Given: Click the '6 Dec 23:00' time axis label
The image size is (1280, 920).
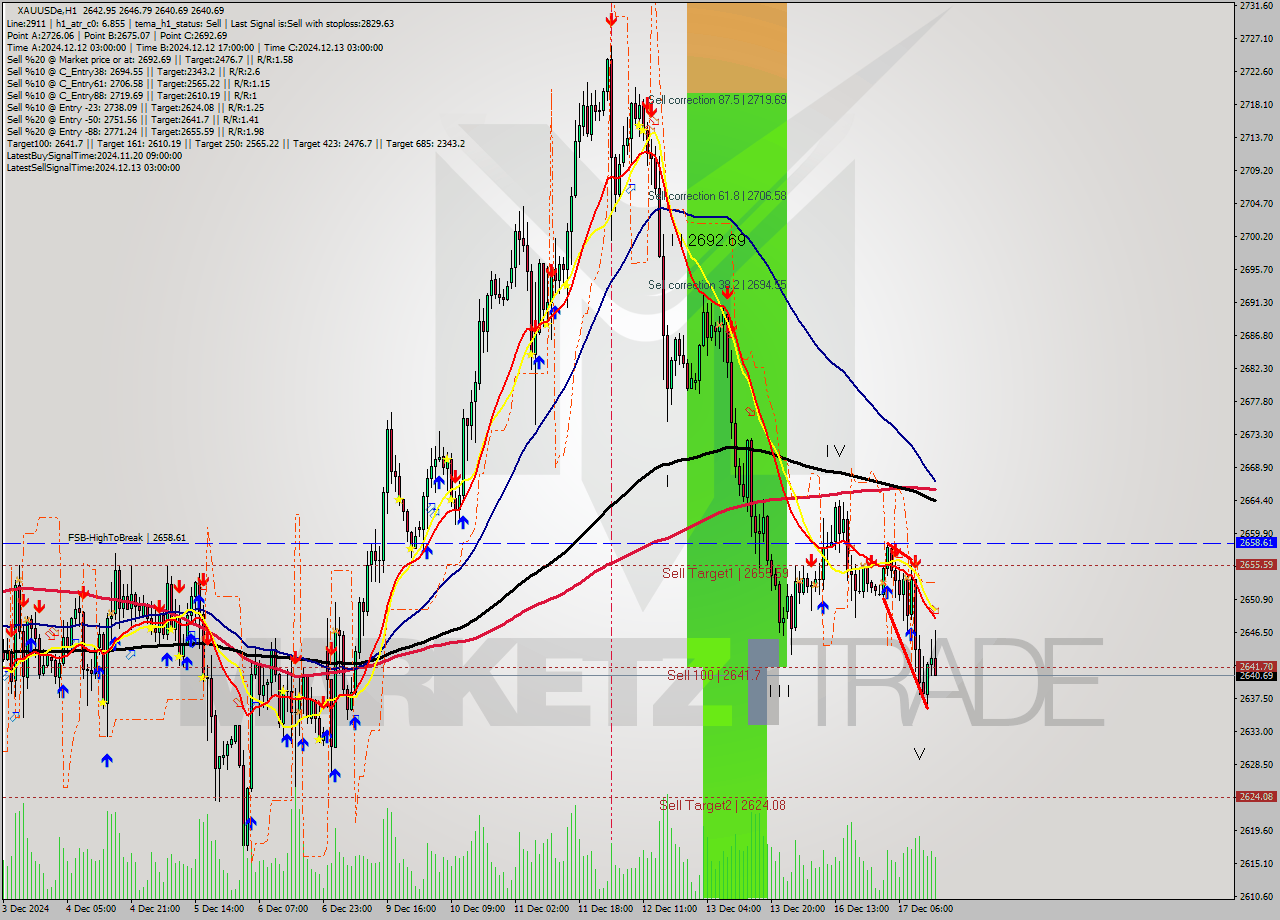Looking at the screenshot, I should click(346, 909).
